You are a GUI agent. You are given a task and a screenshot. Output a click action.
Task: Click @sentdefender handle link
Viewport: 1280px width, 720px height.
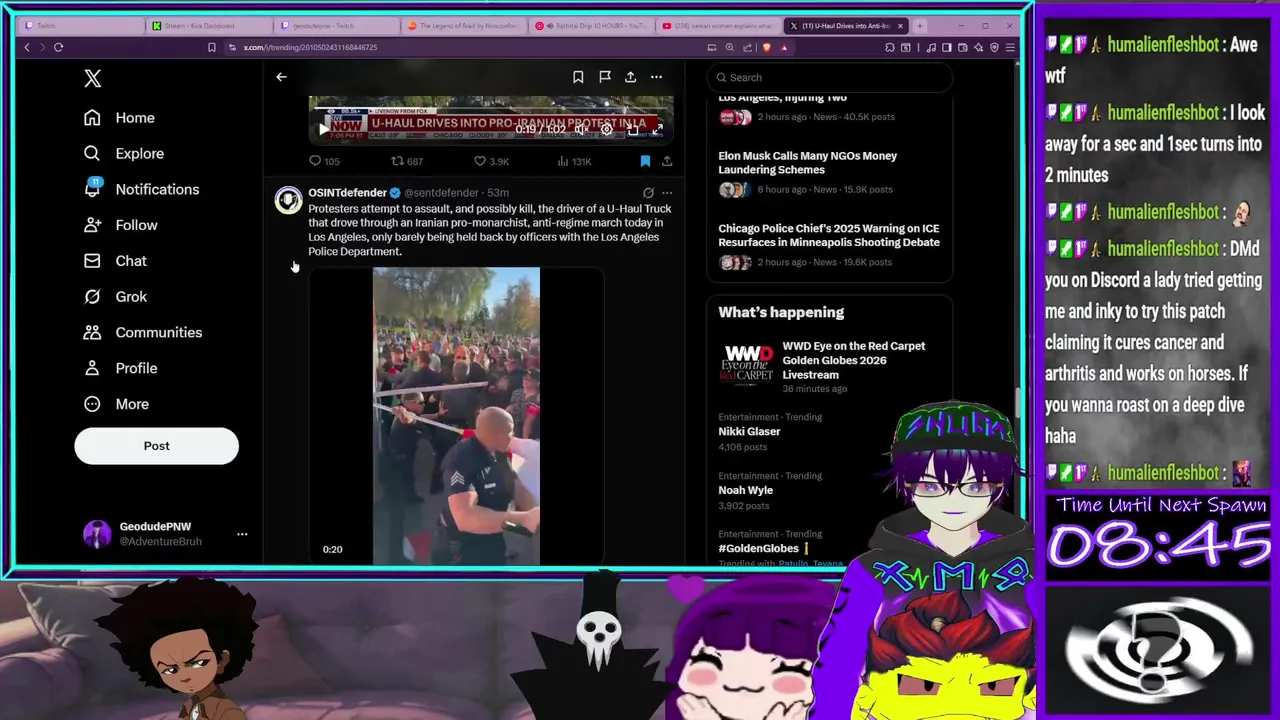(441, 193)
